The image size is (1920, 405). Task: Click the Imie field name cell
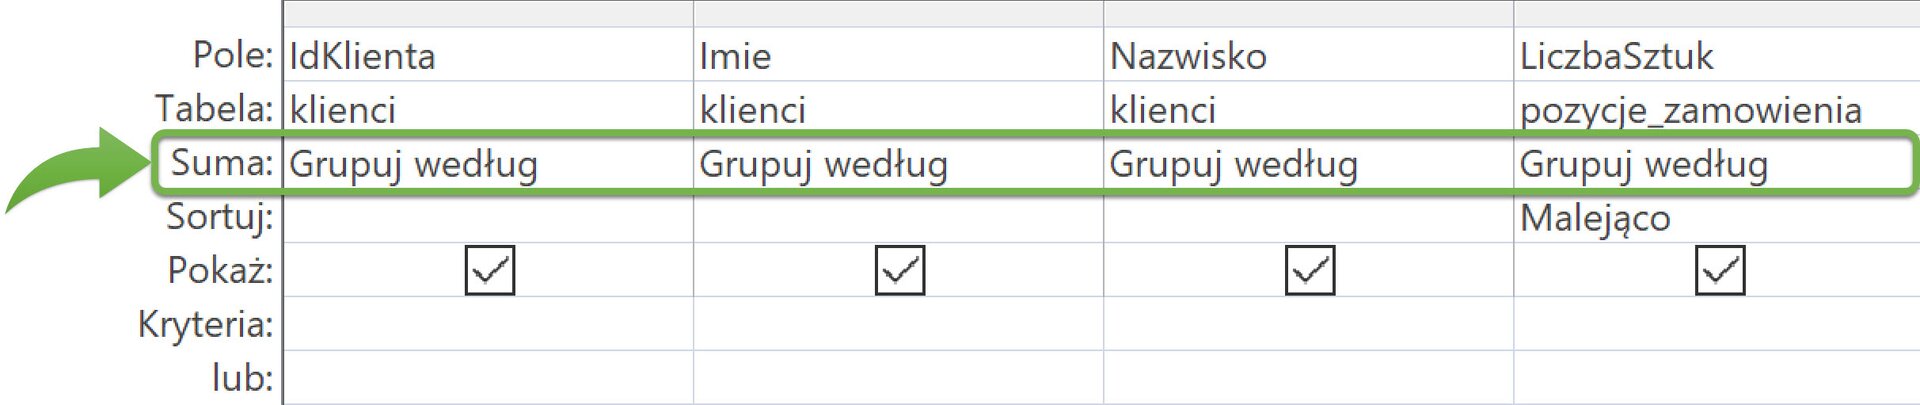(898, 55)
